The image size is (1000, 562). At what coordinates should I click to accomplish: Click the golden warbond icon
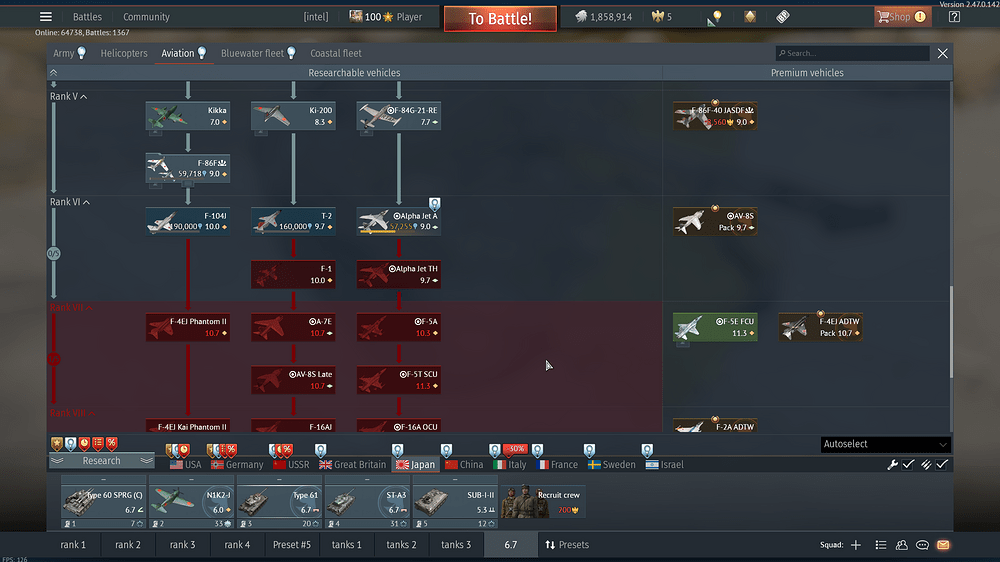pos(750,17)
